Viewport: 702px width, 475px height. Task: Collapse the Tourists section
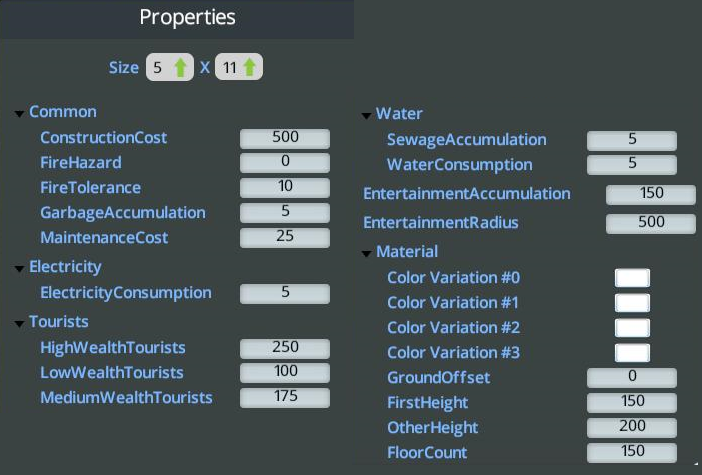pyautogui.click(x=20, y=323)
